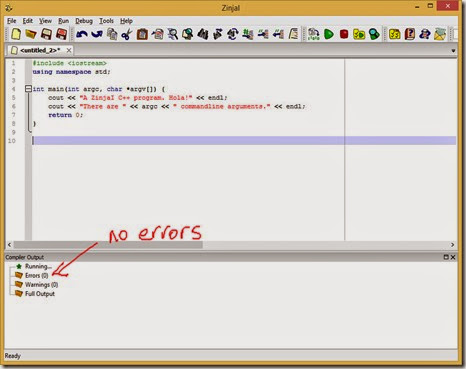This screenshot has height=369, width=466.
Task: Click line number 5 in the margin
Action: coord(13,98)
